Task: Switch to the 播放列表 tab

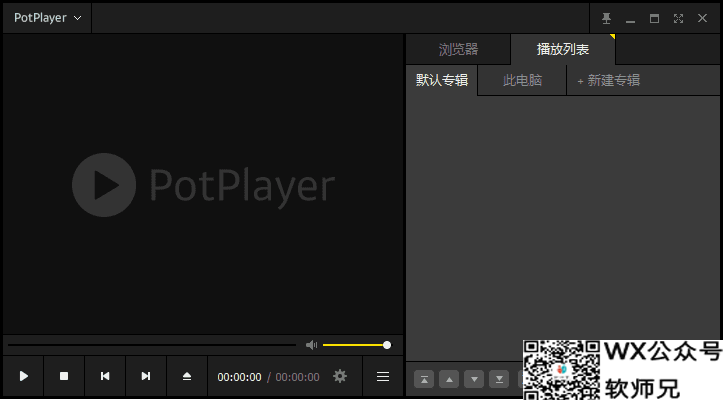Action: tap(563, 49)
